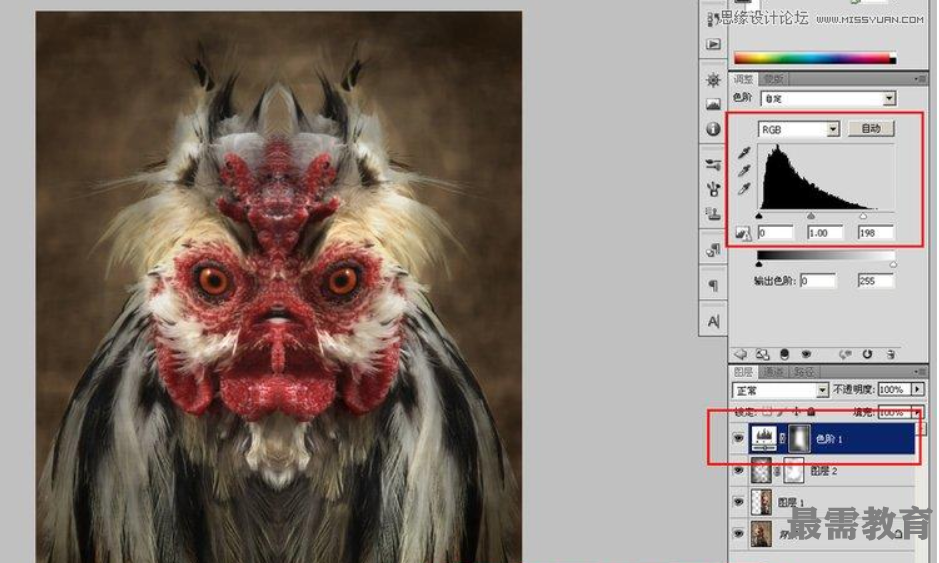Open the Paragraph panel icon
The width and height of the screenshot is (939, 563).
713,286
